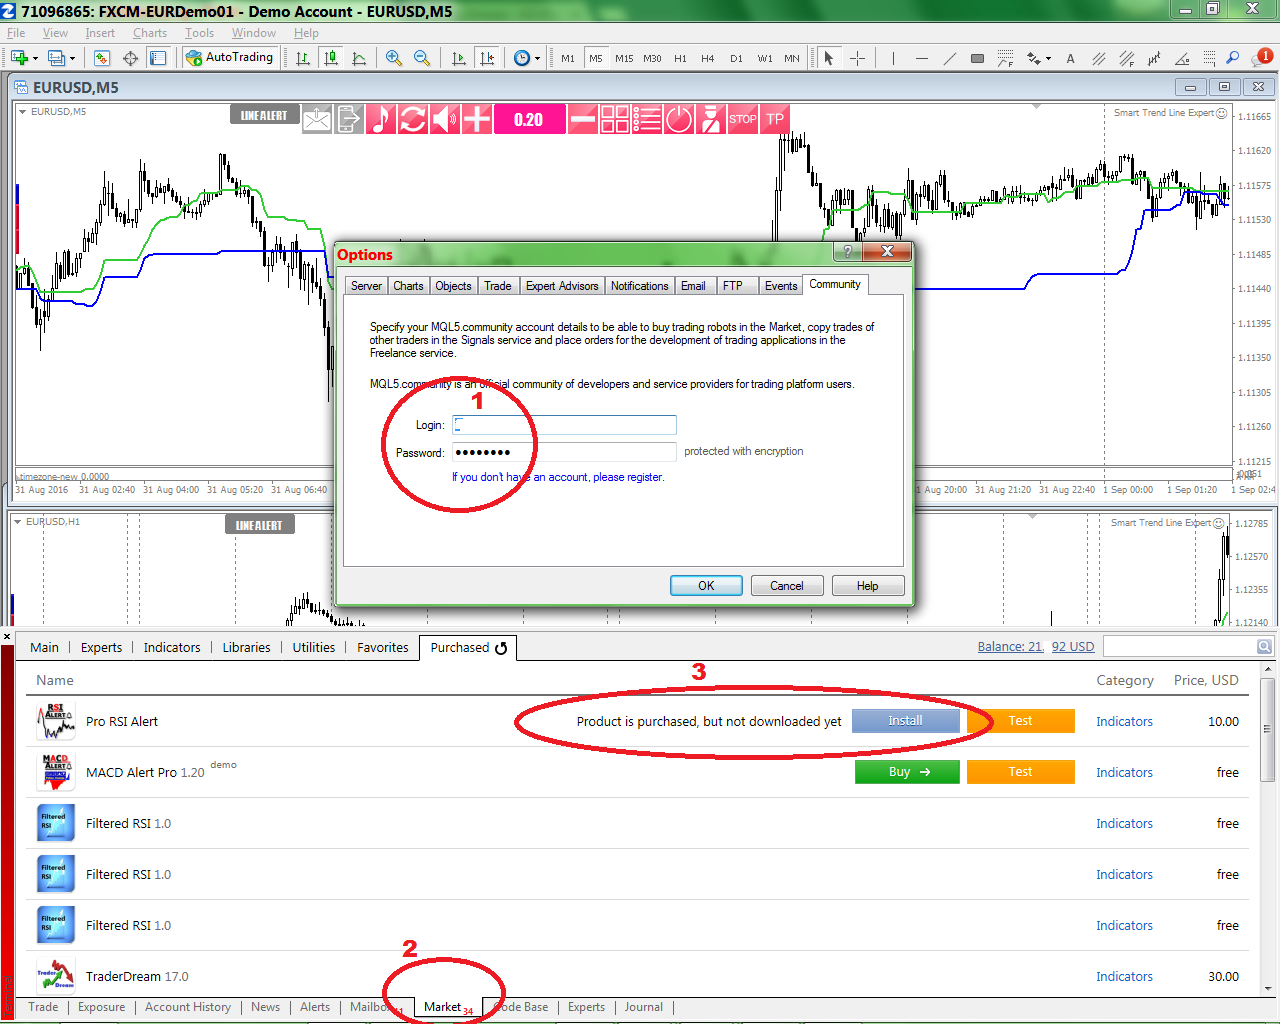Screen dimensions: 1280x1024
Task: Refresh the Purchased products list
Action: point(501,648)
